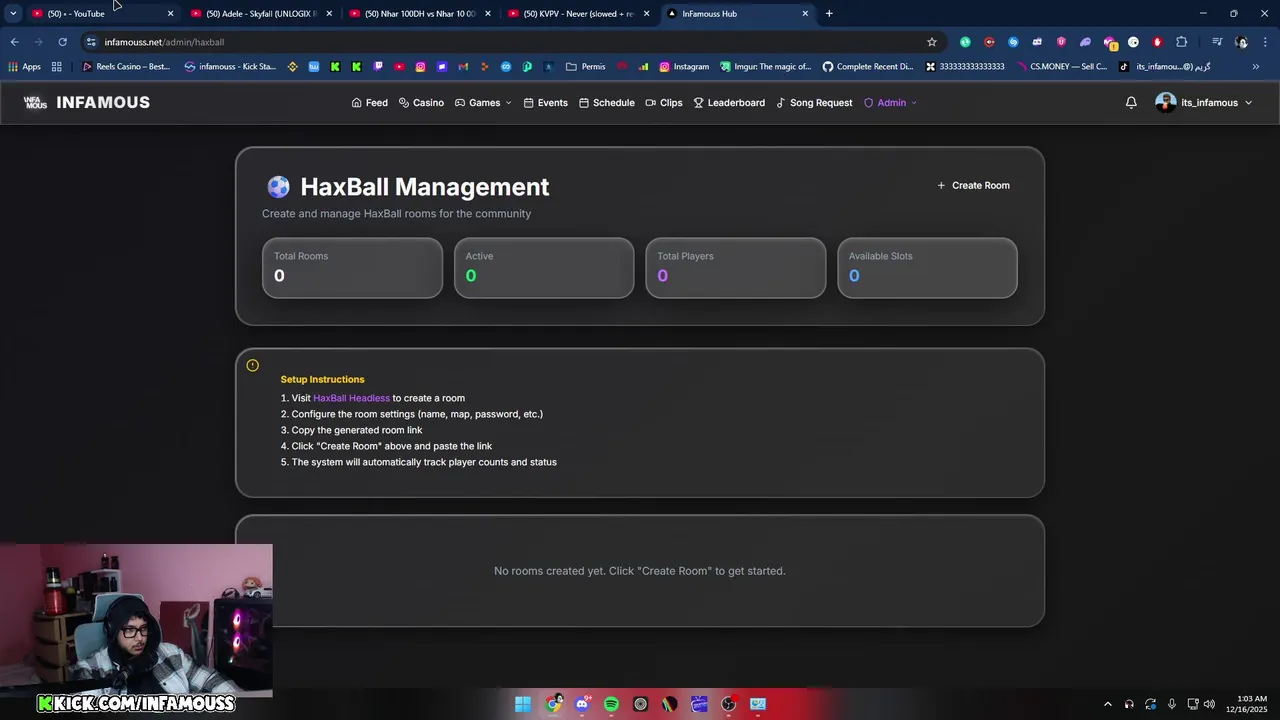Click the Create Room button
This screenshot has width=1280, height=720.
pyautogui.click(x=973, y=185)
